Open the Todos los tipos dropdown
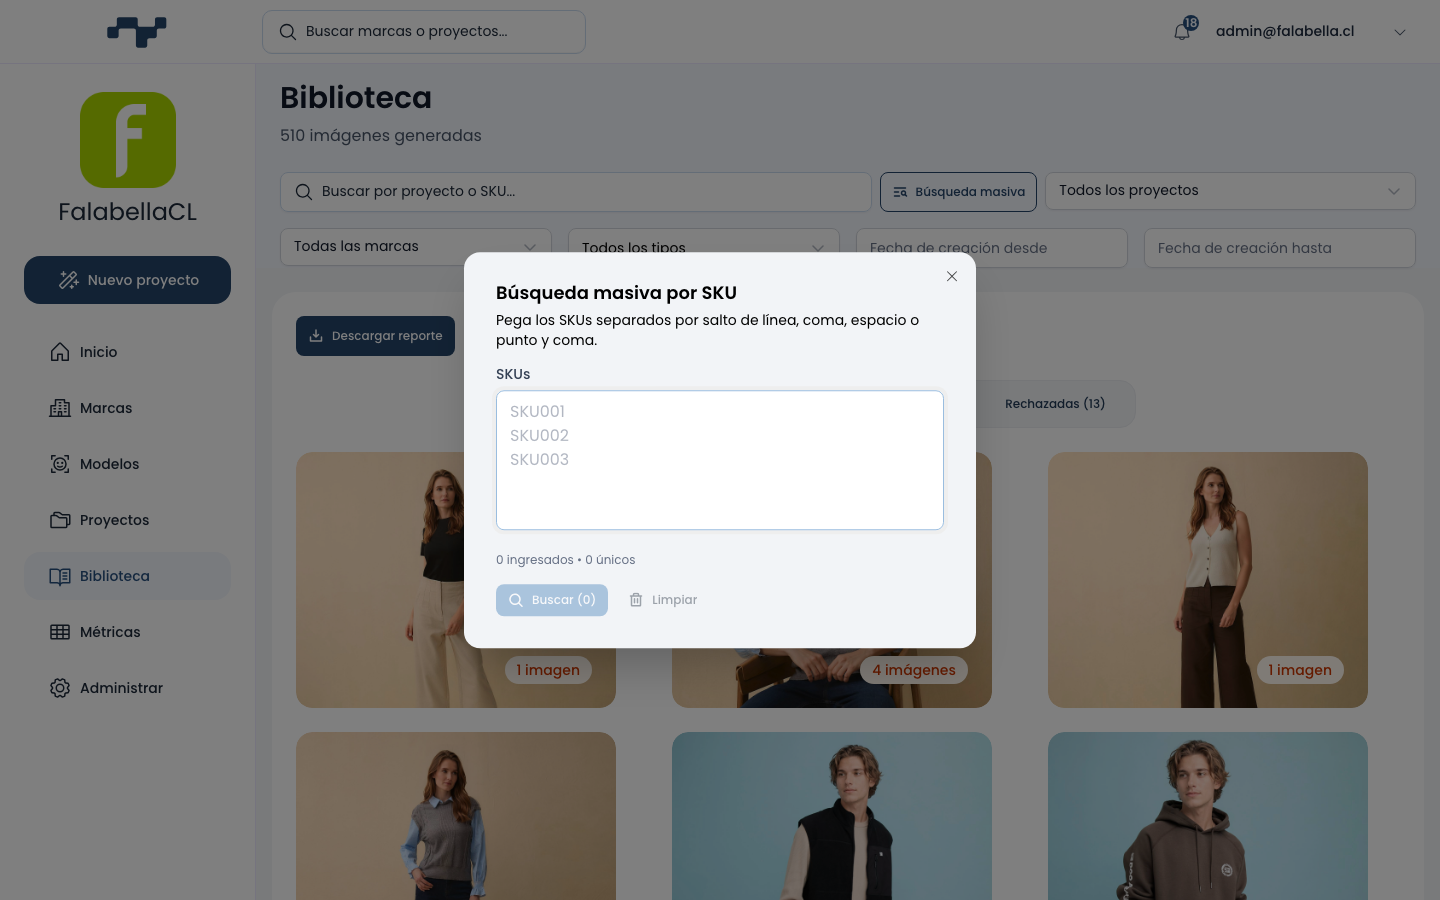1440x900 pixels. (x=704, y=247)
